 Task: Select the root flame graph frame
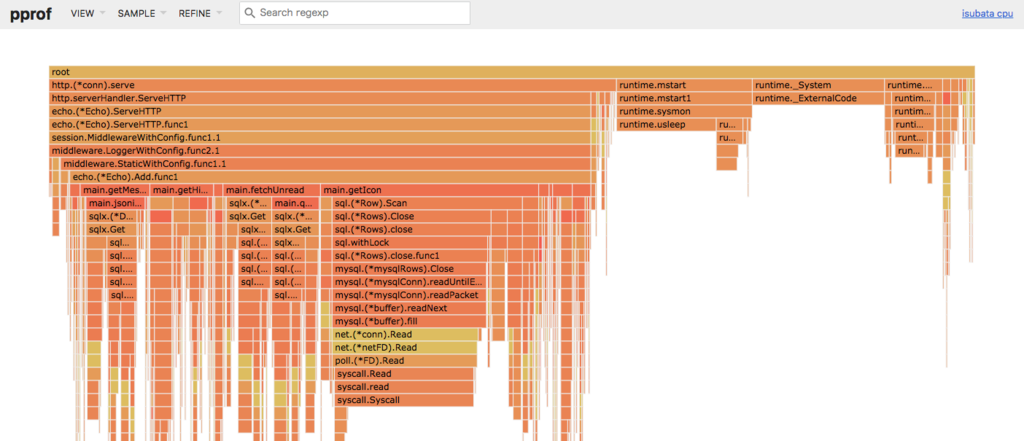(512, 72)
